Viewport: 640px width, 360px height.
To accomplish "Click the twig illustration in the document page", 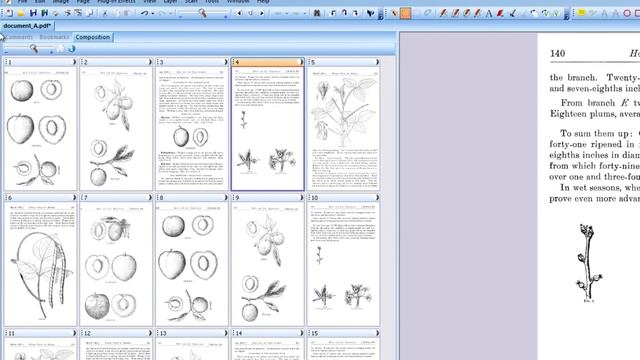I will [589, 262].
